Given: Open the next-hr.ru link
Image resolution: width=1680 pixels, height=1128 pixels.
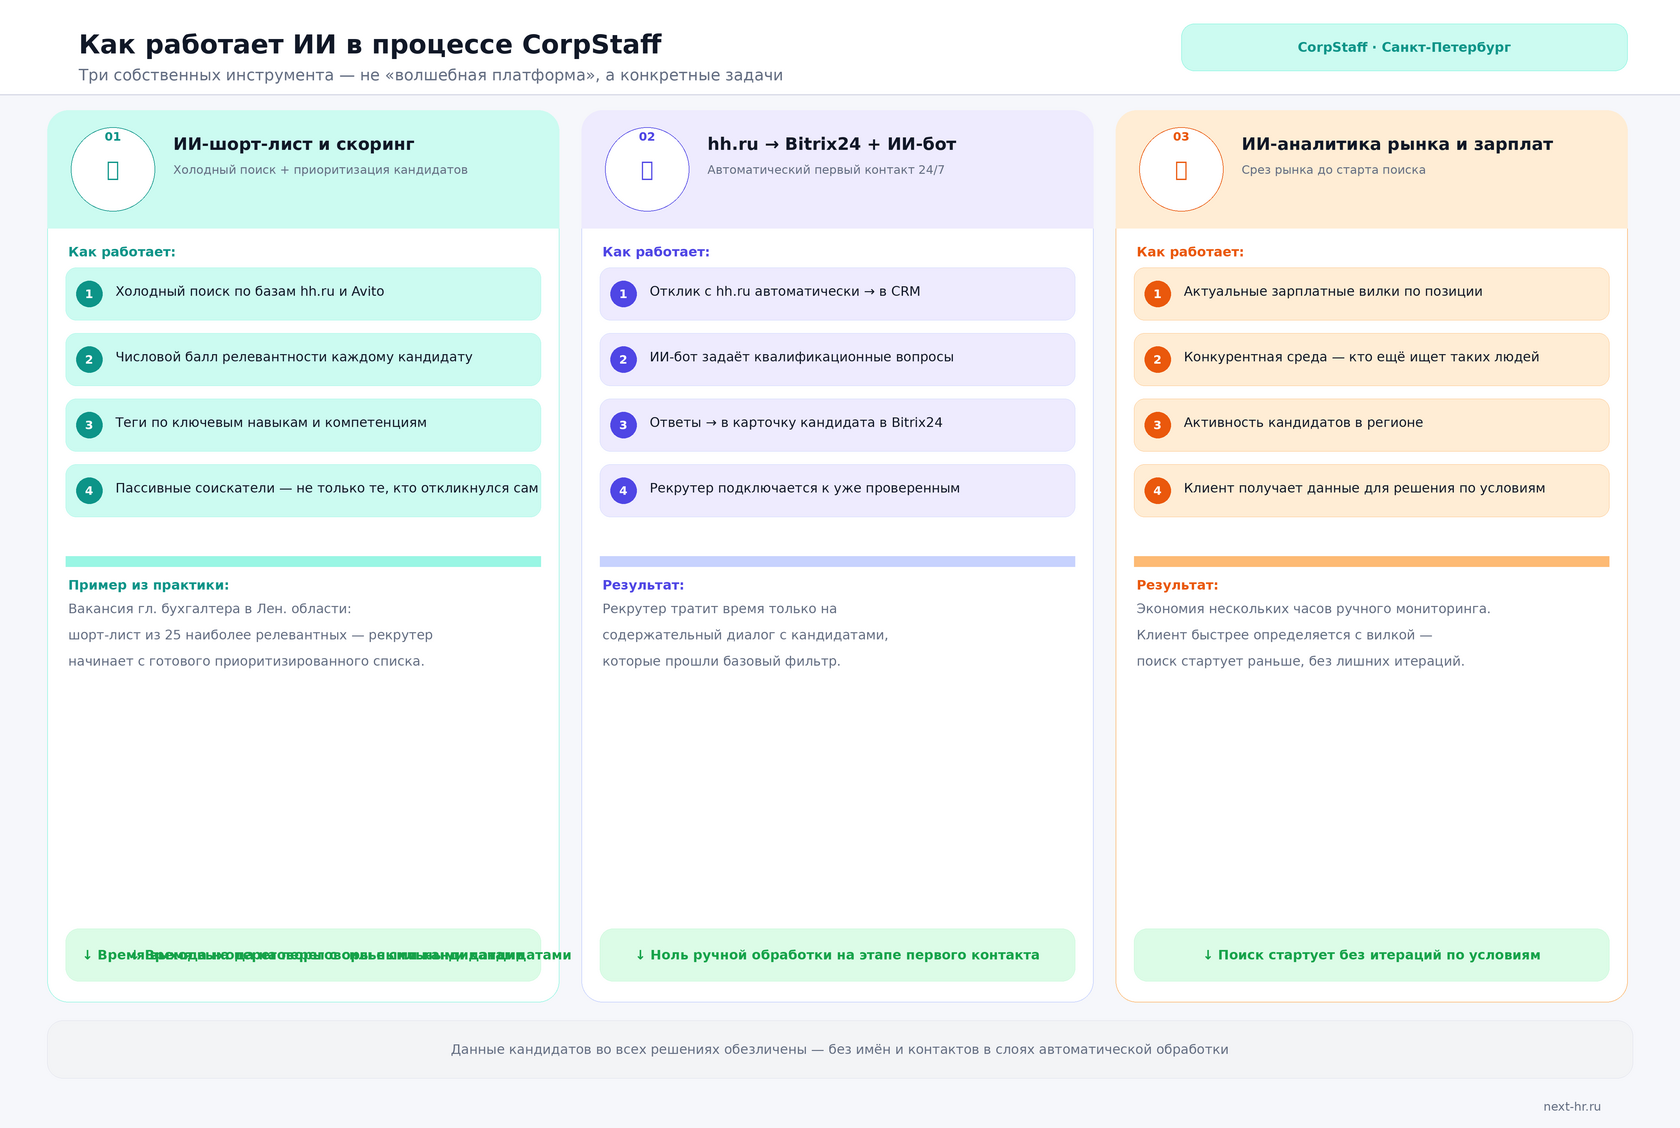Looking at the screenshot, I should tap(1572, 1106).
